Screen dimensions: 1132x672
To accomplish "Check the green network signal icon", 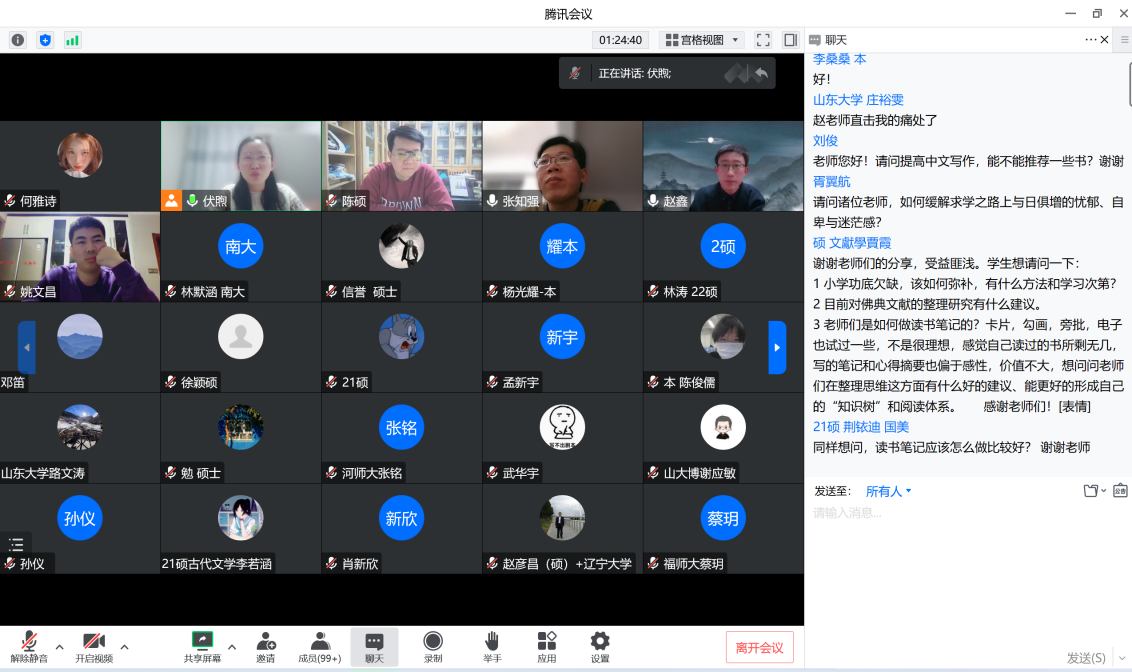I will [x=72, y=40].
